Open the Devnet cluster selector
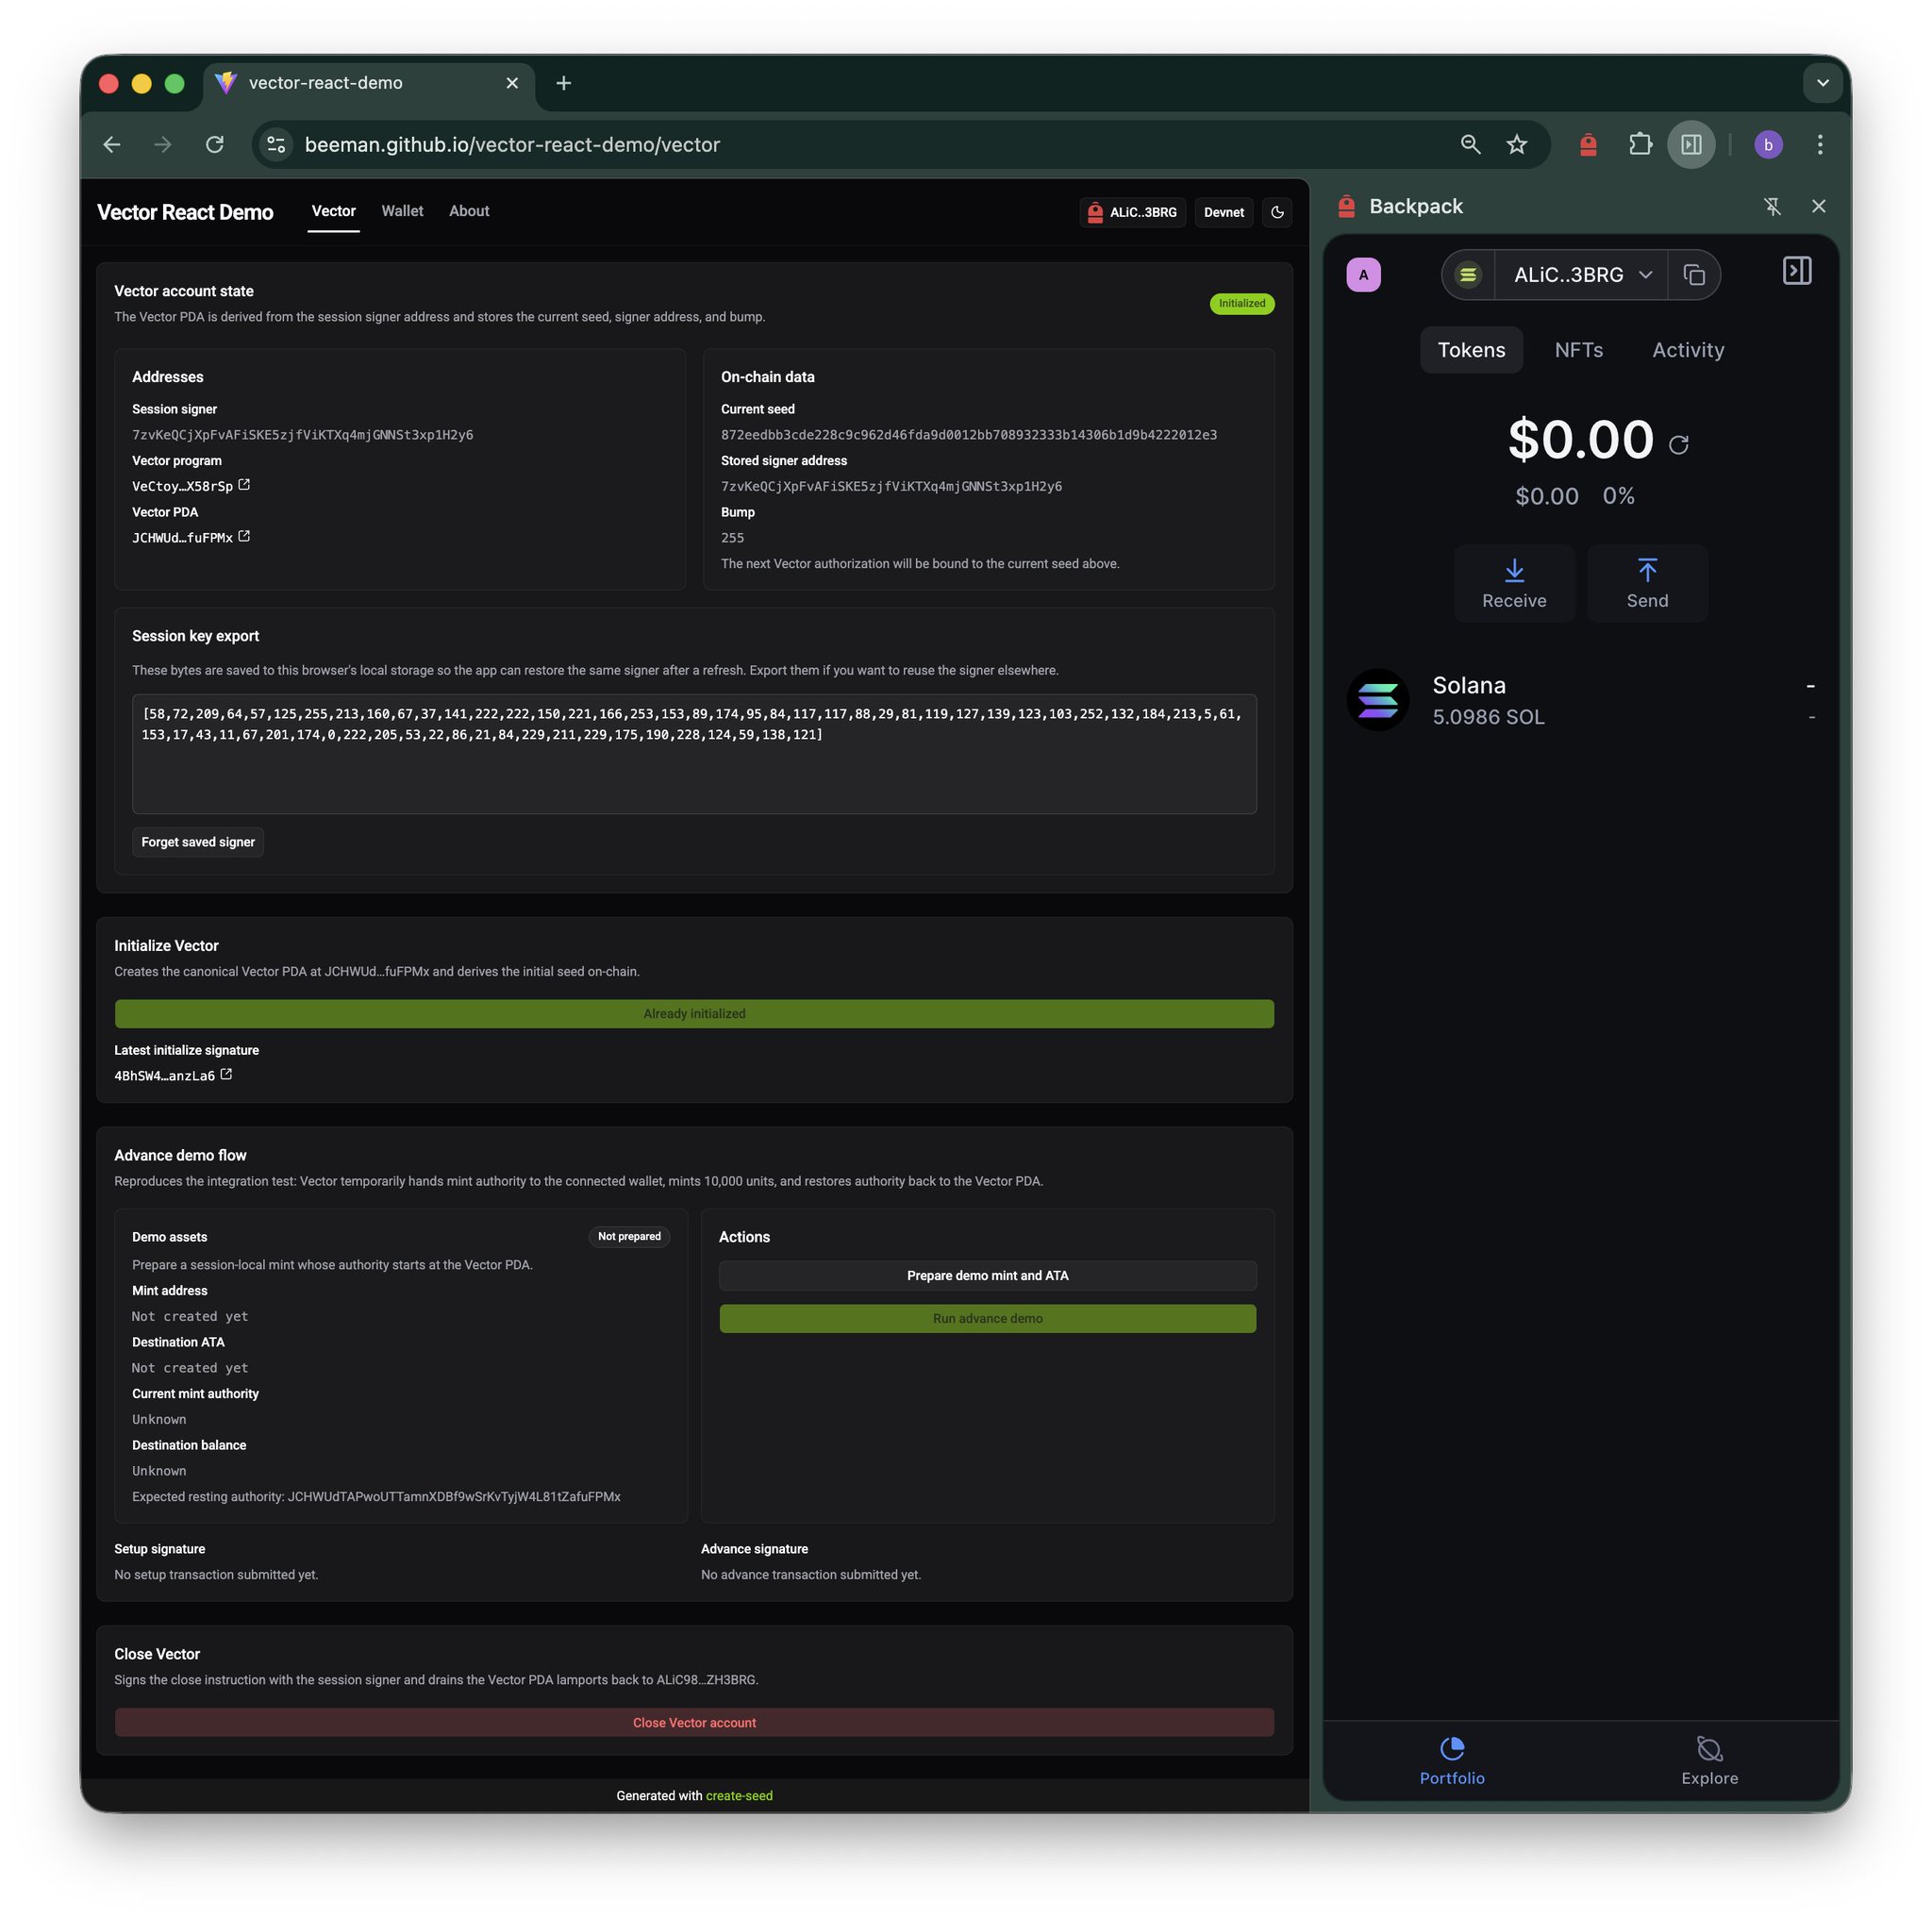Image resolution: width=1932 pixels, height=1919 pixels. coord(1223,212)
